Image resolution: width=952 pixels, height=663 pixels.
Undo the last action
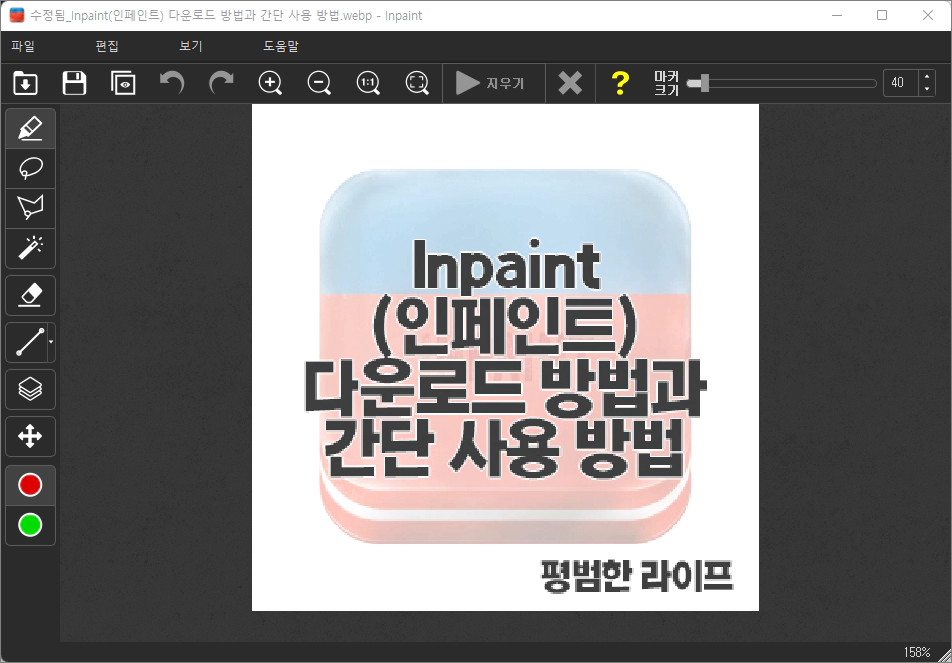coord(172,83)
